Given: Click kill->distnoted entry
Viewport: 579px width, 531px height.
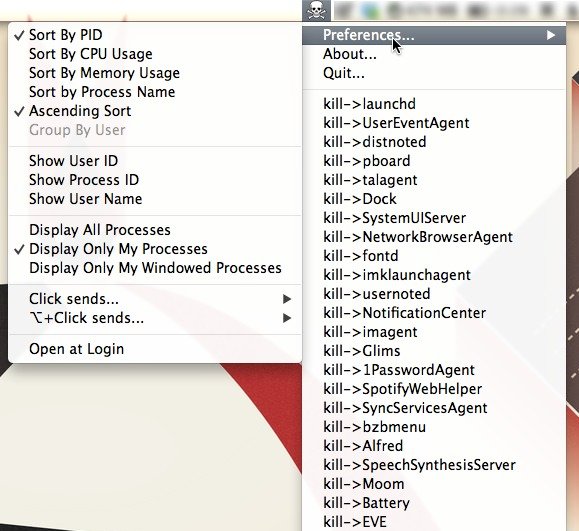Looking at the screenshot, I should click(x=434, y=142).
